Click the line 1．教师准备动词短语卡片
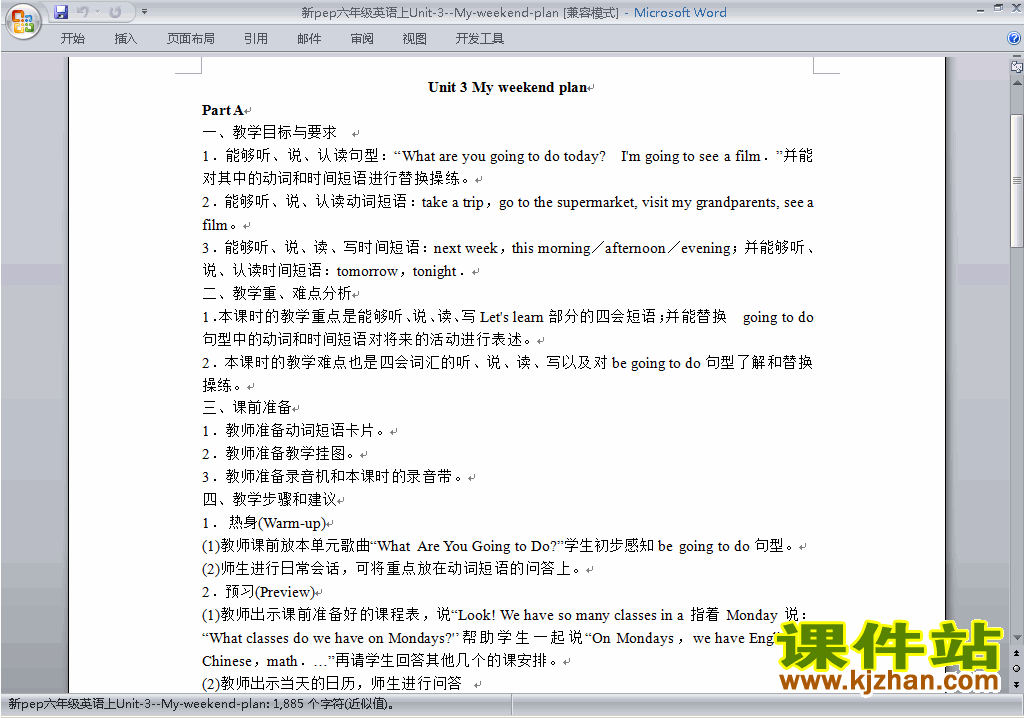 tap(293, 431)
